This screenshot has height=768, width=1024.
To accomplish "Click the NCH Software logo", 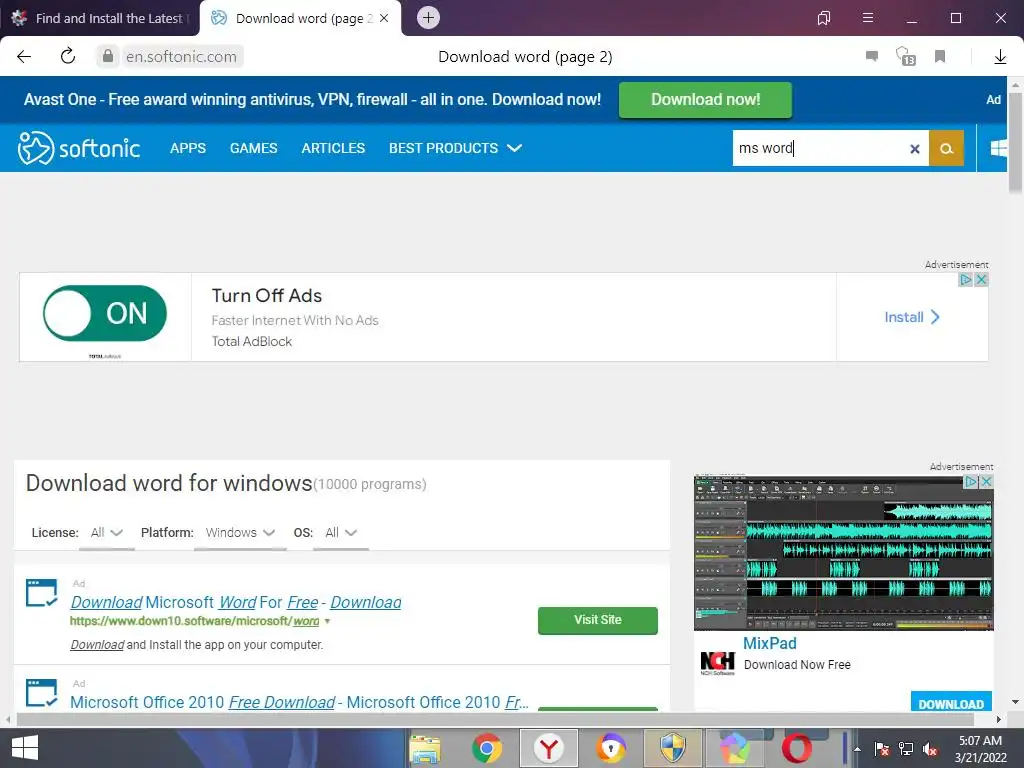I will click(717, 664).
